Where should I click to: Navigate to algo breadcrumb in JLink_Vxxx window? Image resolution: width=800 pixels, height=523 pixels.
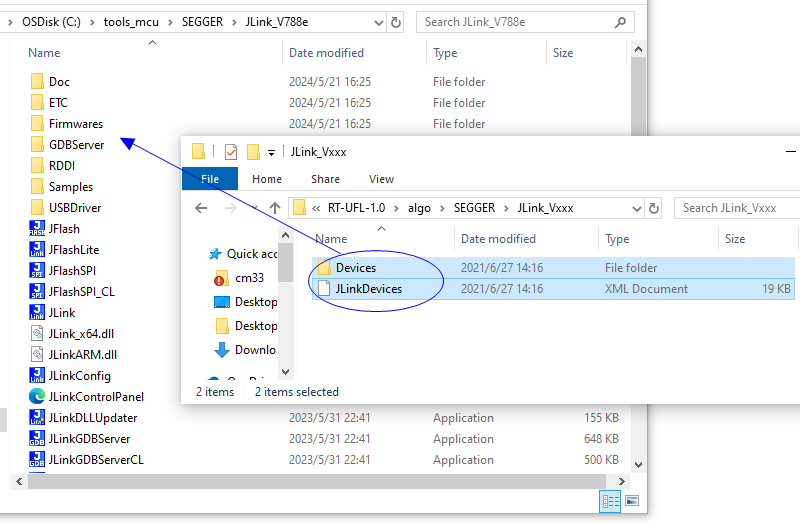pos(419,208)
